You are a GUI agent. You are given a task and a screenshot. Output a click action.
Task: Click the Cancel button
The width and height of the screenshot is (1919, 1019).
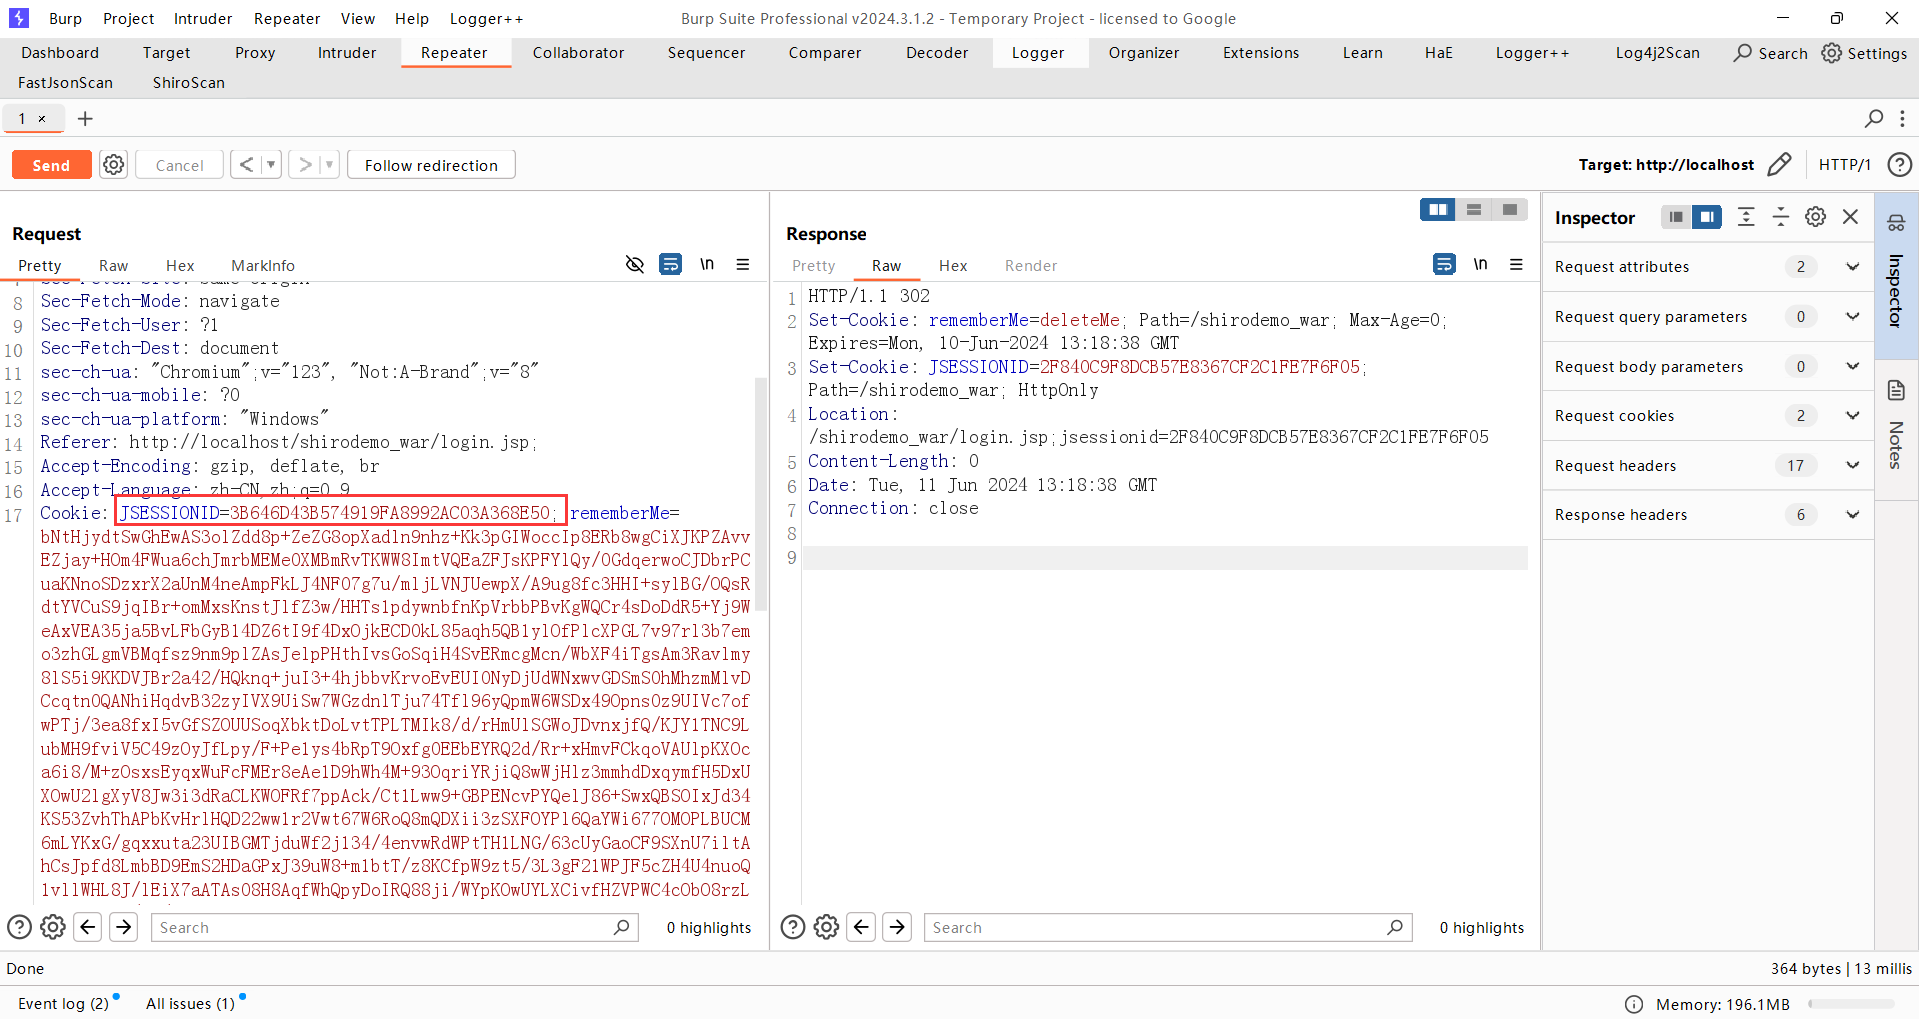pyautogui.click(x=179, y=165)
